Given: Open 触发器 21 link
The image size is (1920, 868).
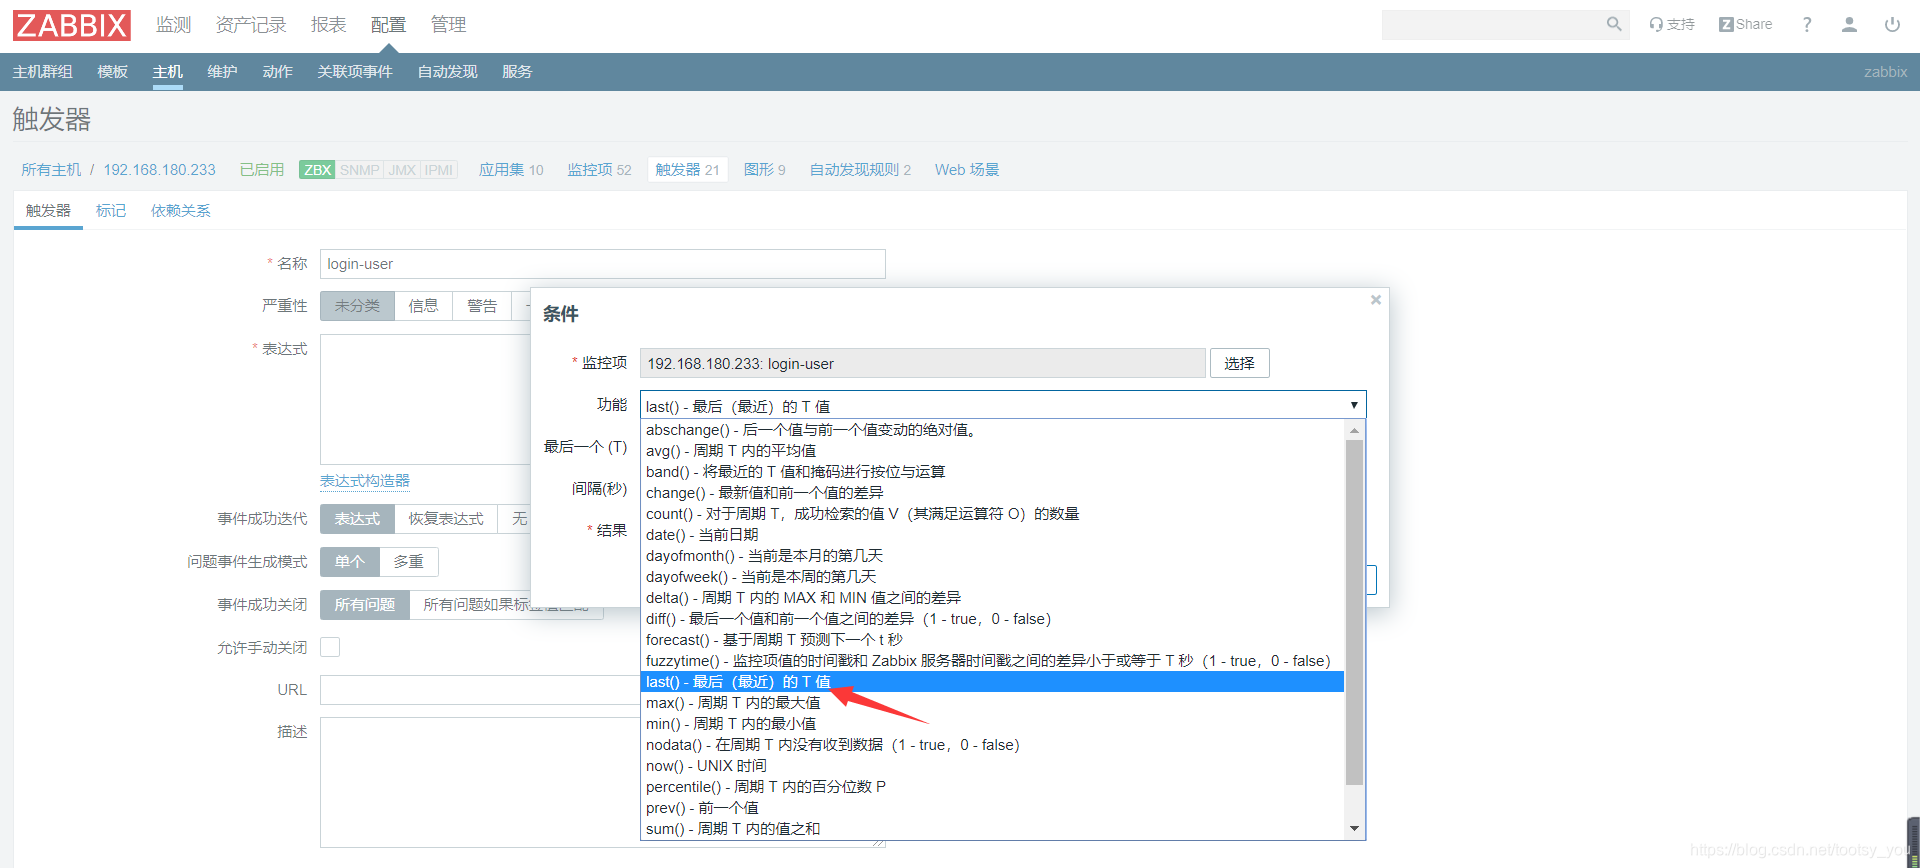Looking at the screenshot, I should pos(687,170).
